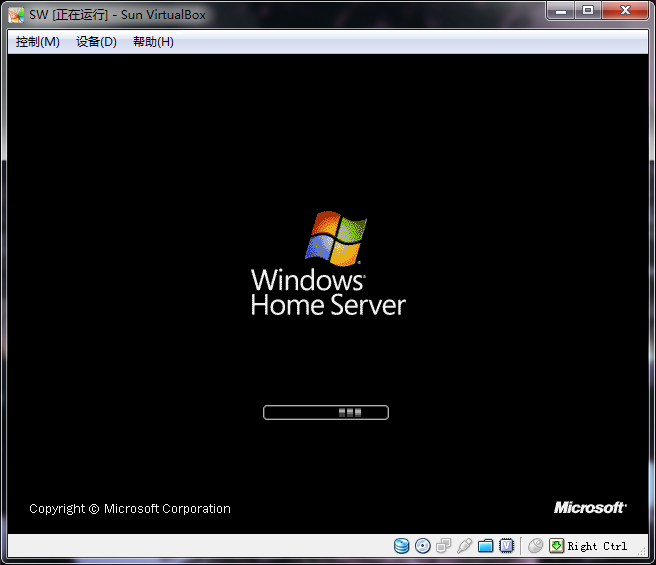Open the shared folders status icon
Screen dimensions: 656x565
point(485,546)
